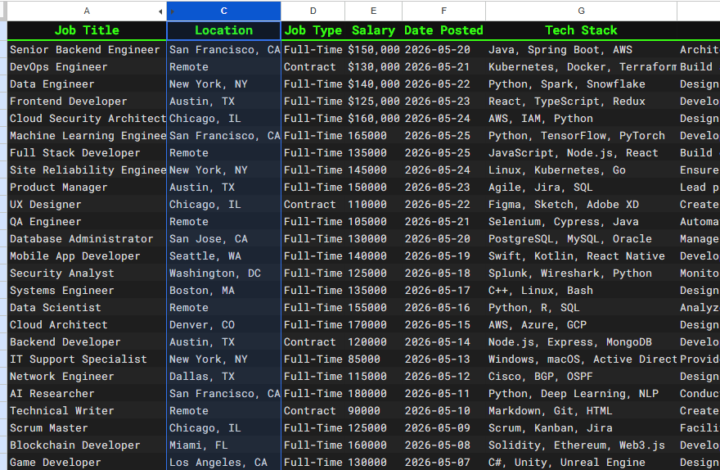Click the '$160,000' salary cell
The height and width of the screenshot is (470, 720).
[373, 118]
